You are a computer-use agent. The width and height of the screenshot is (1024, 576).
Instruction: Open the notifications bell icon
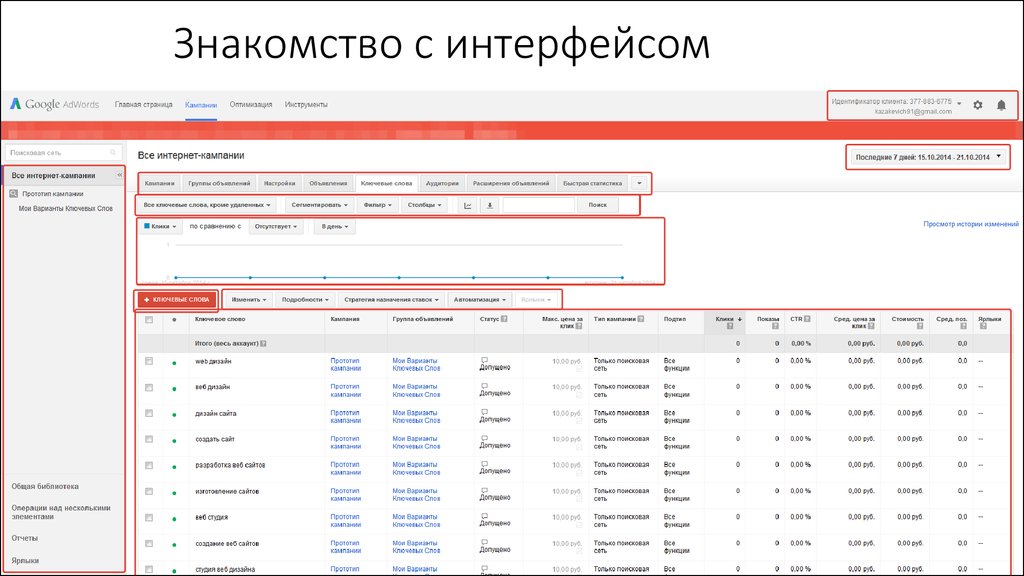click(1001, 105)
